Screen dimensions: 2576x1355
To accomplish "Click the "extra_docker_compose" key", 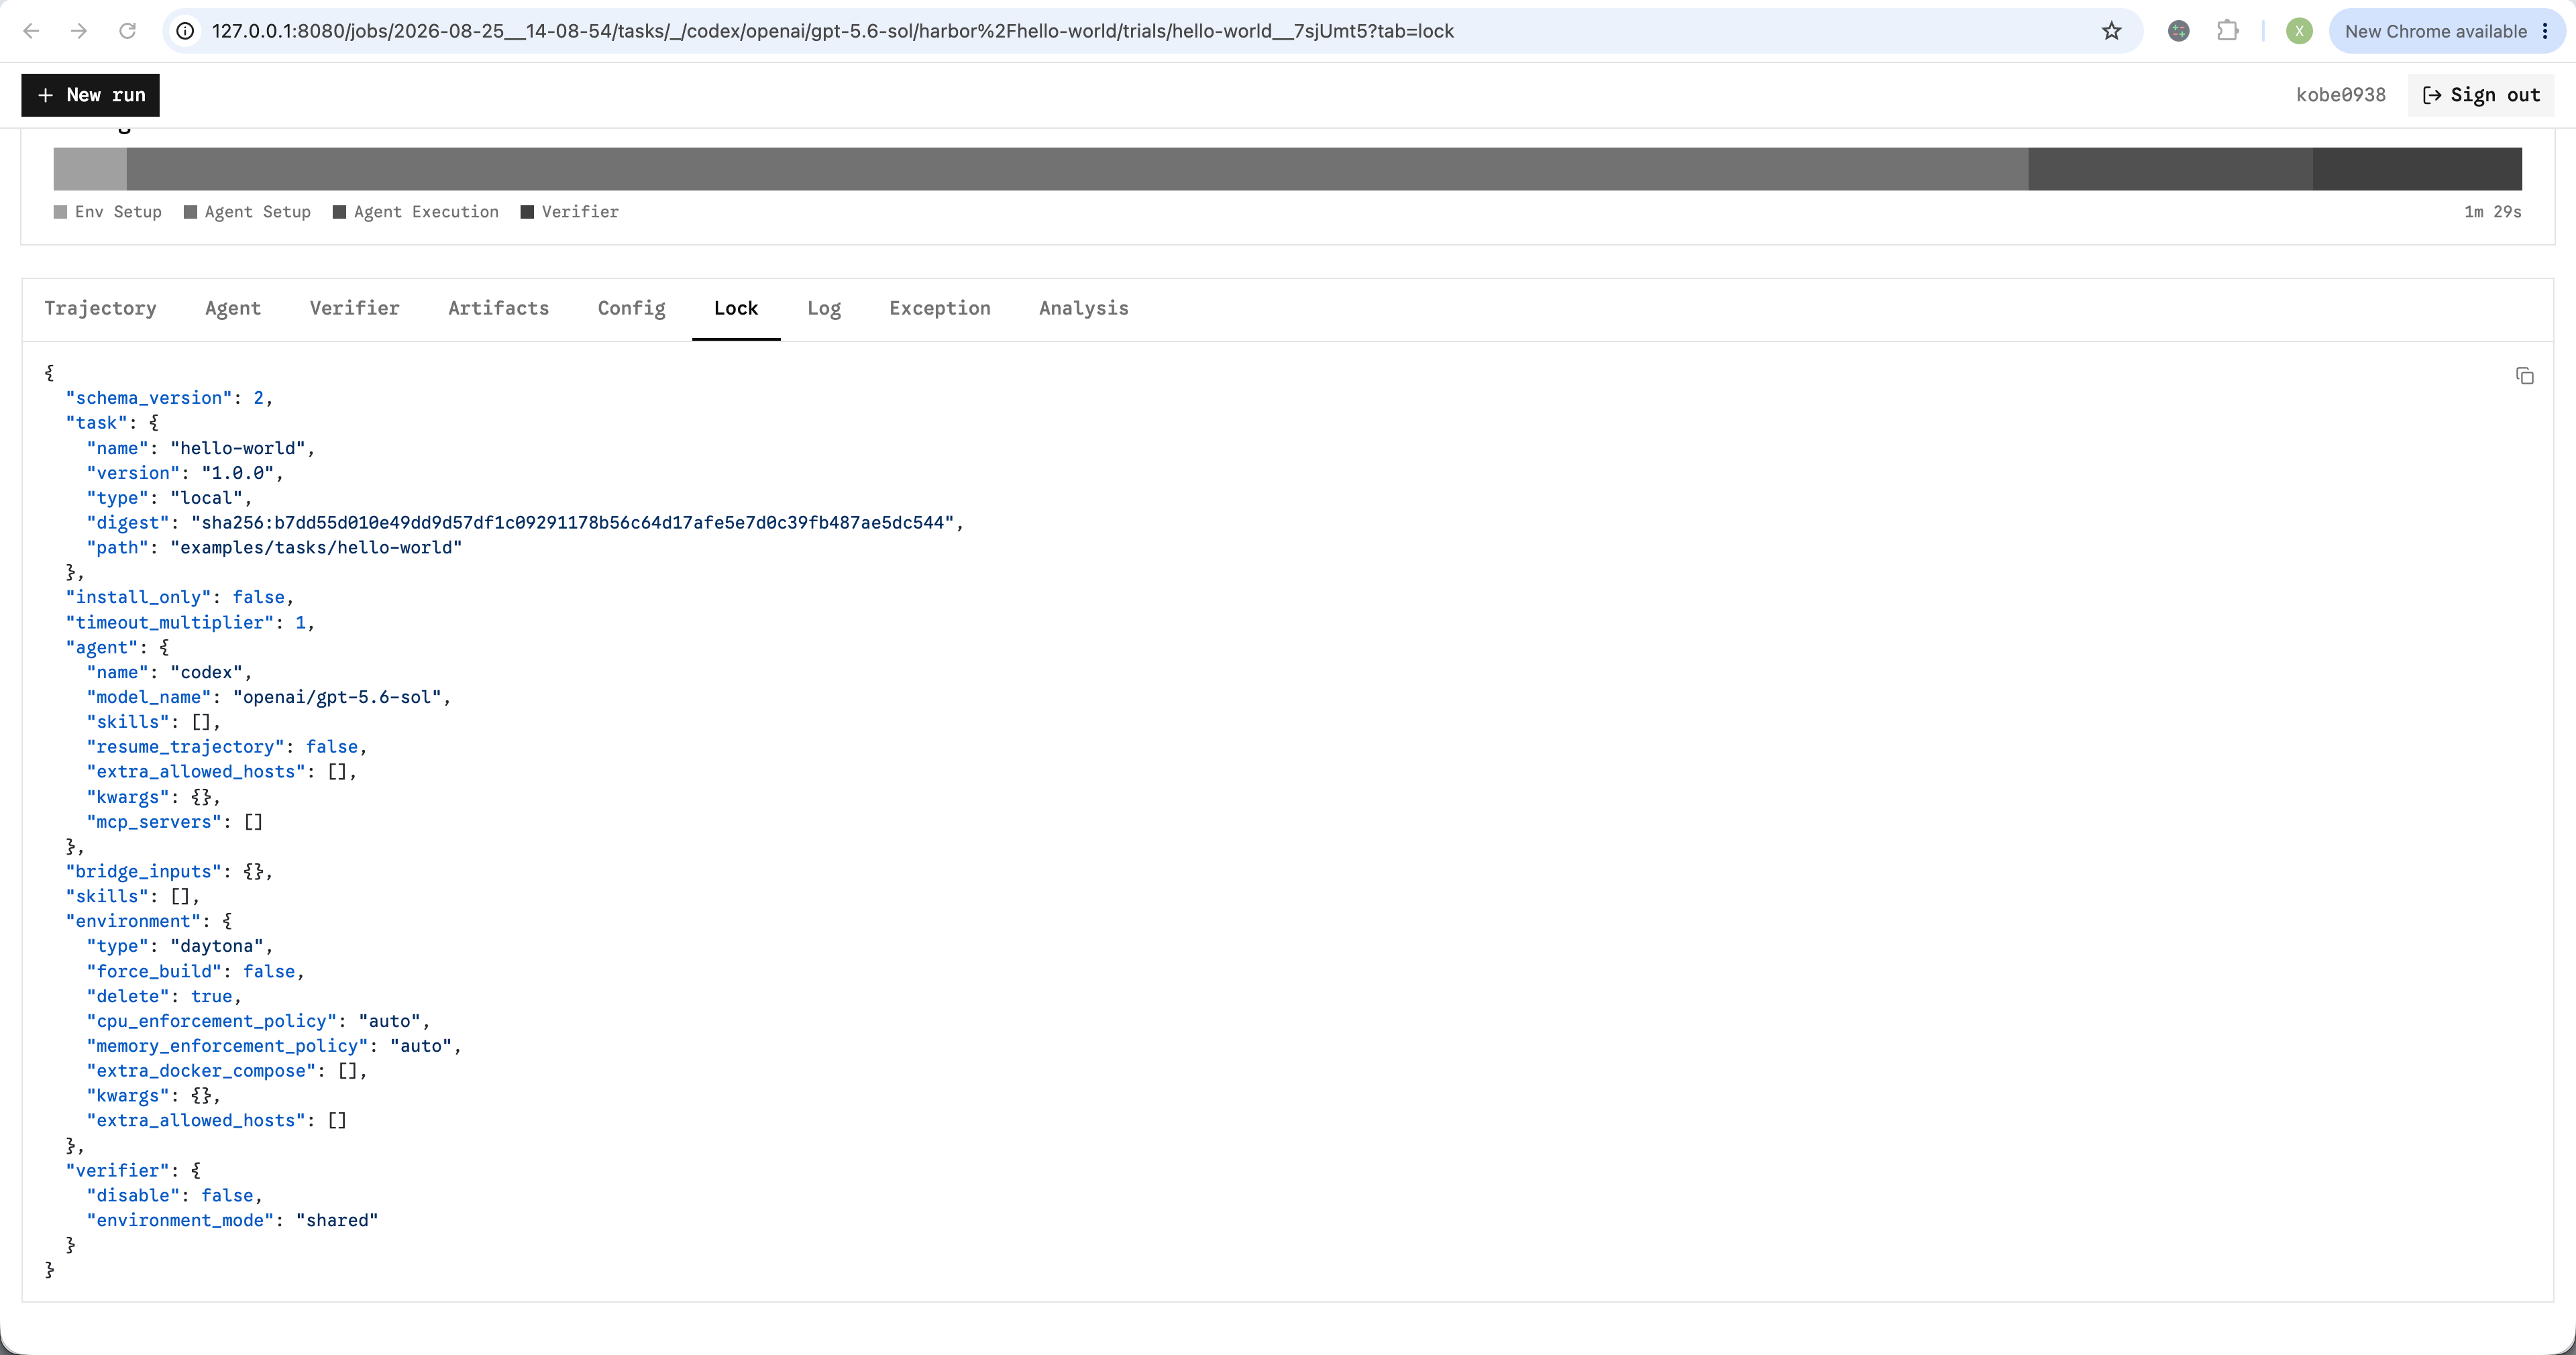I will pos(201,1071).
